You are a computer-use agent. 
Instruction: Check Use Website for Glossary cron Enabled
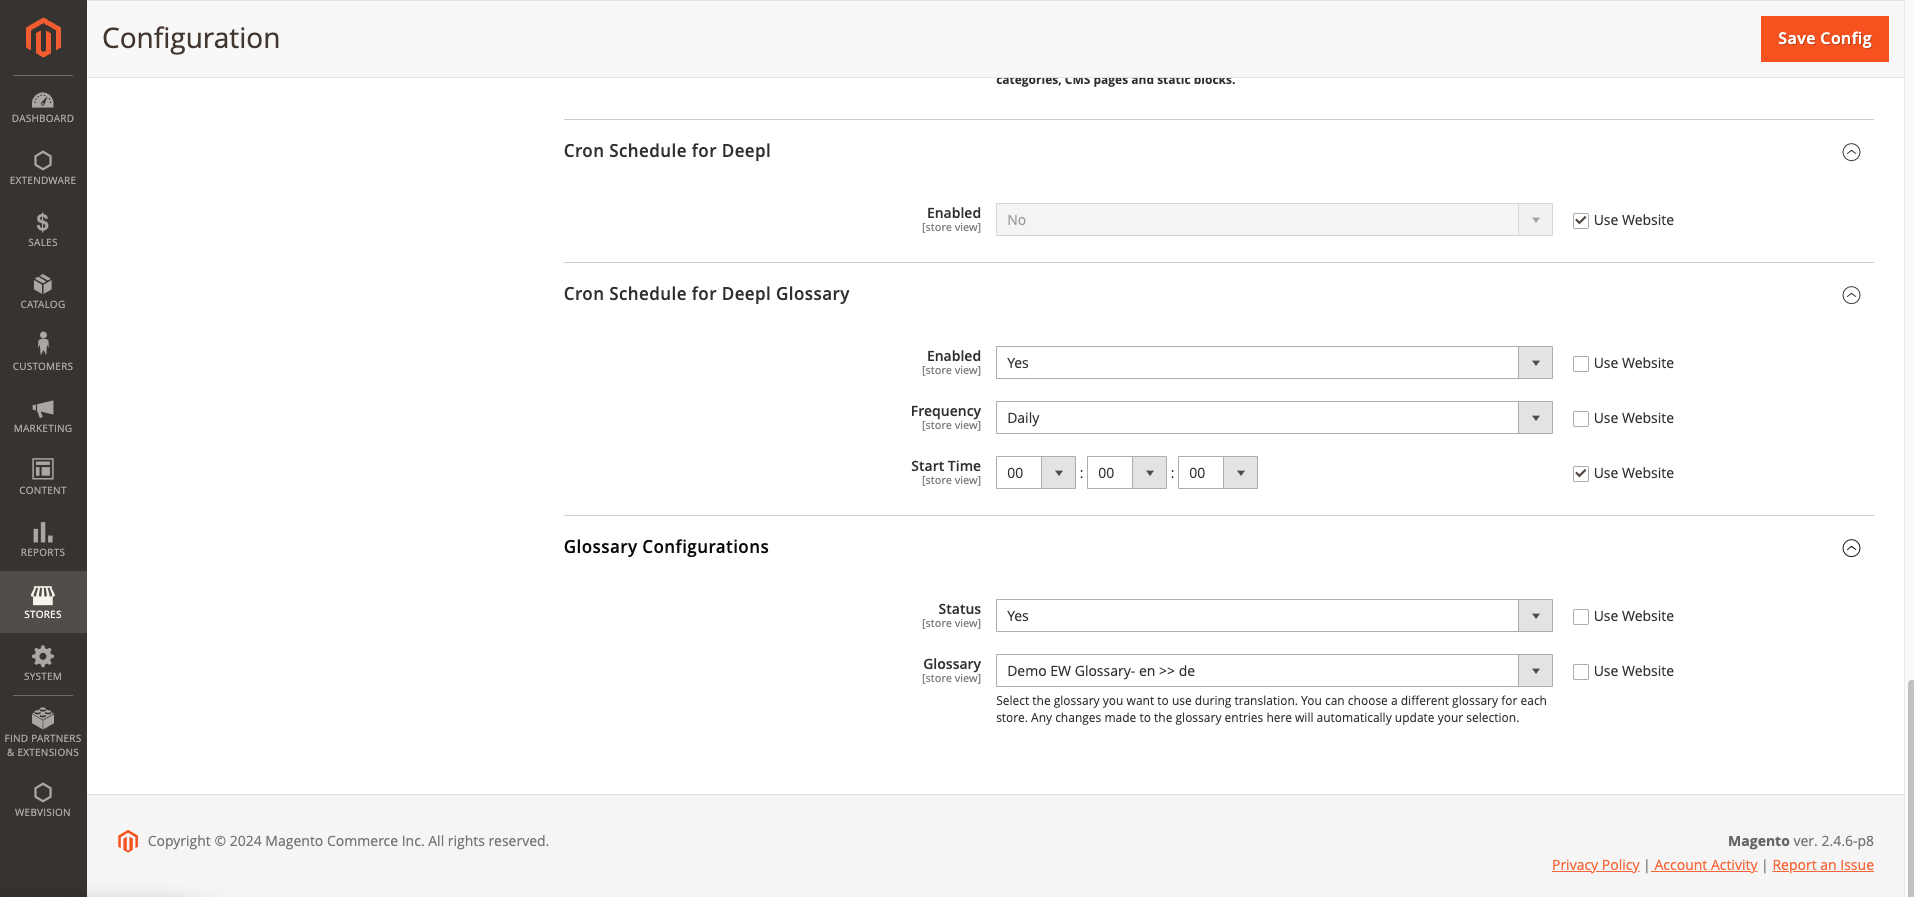click(1581, 364)
